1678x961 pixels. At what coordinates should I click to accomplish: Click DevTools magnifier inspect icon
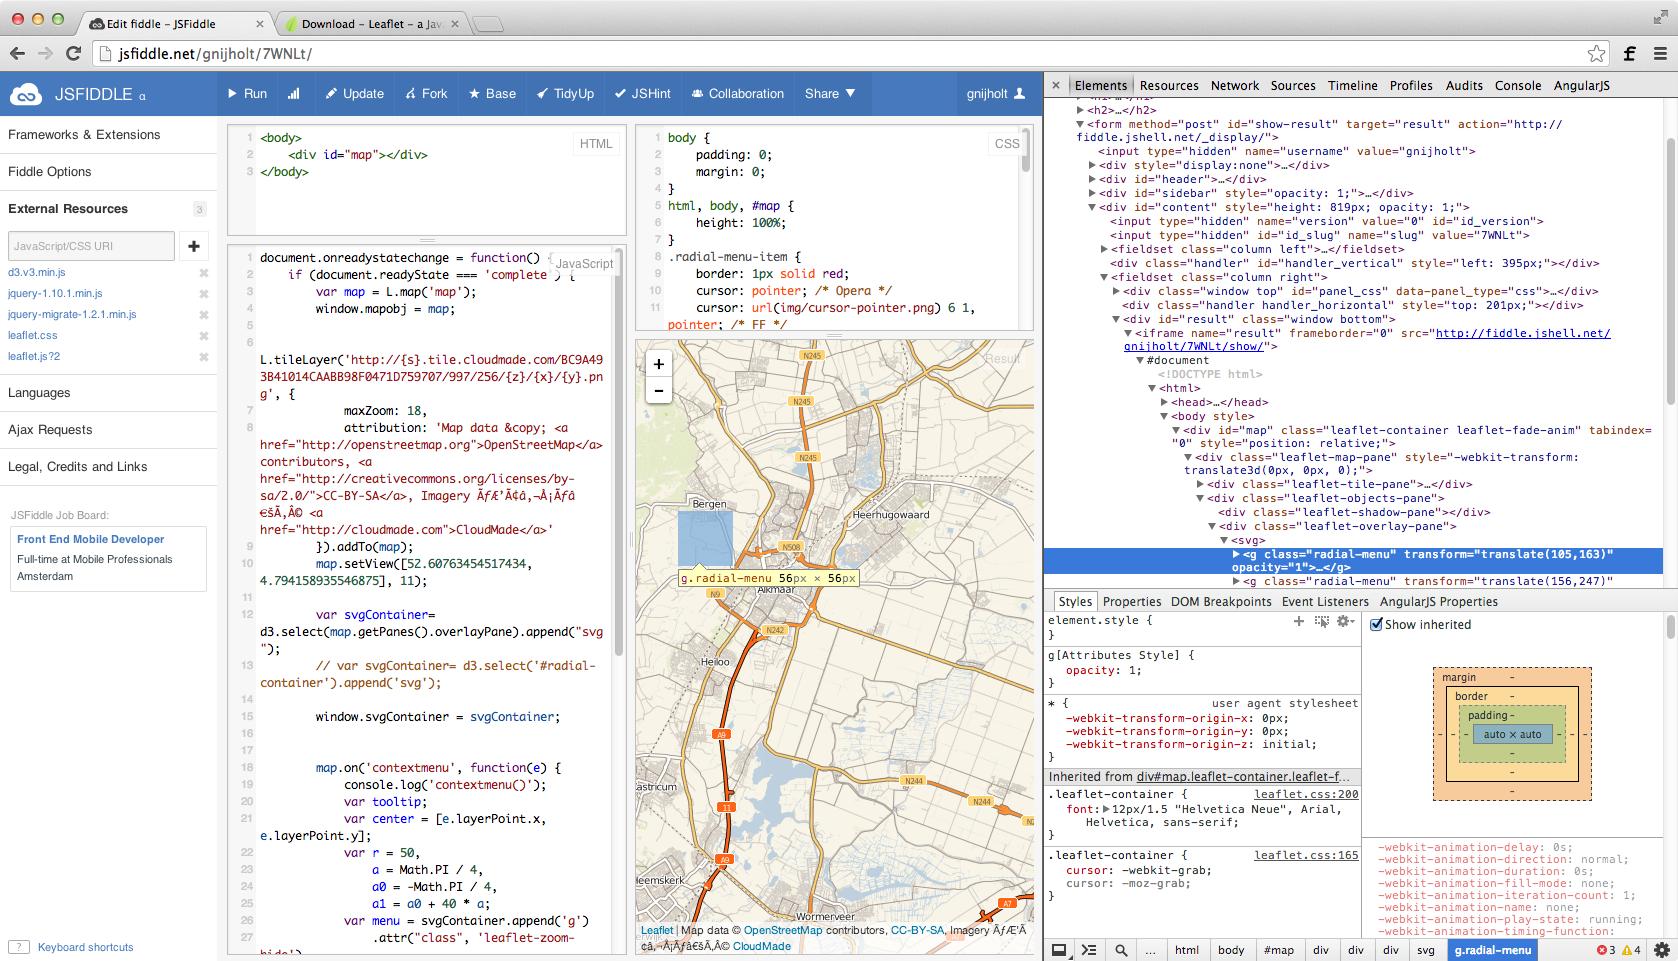point(1121,950)
